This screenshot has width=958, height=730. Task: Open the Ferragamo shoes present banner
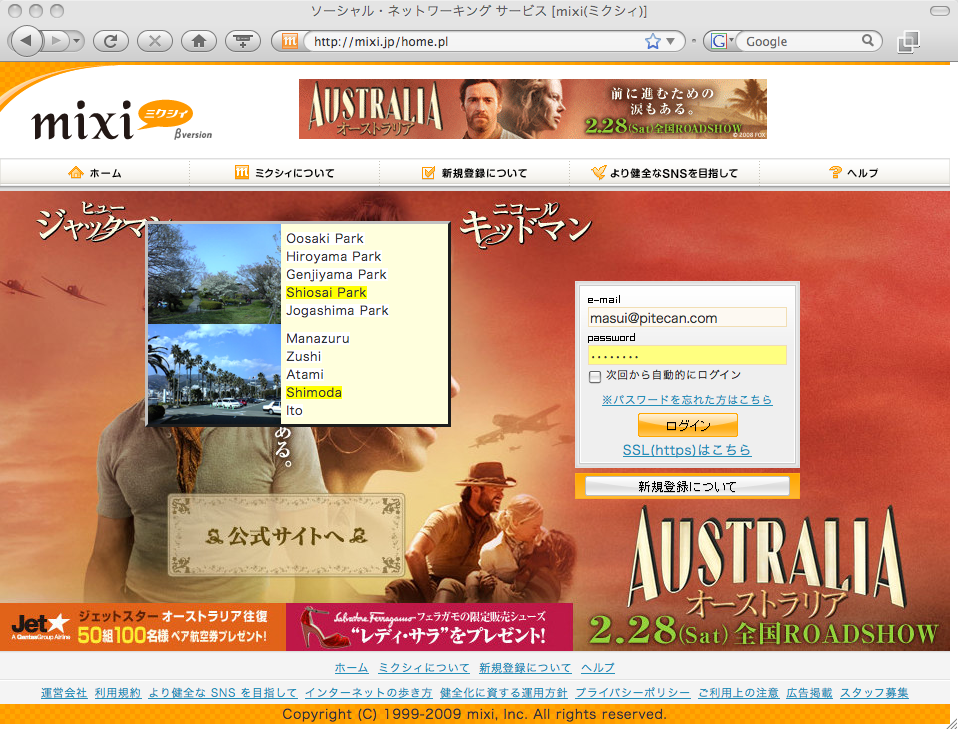(430, 627)
